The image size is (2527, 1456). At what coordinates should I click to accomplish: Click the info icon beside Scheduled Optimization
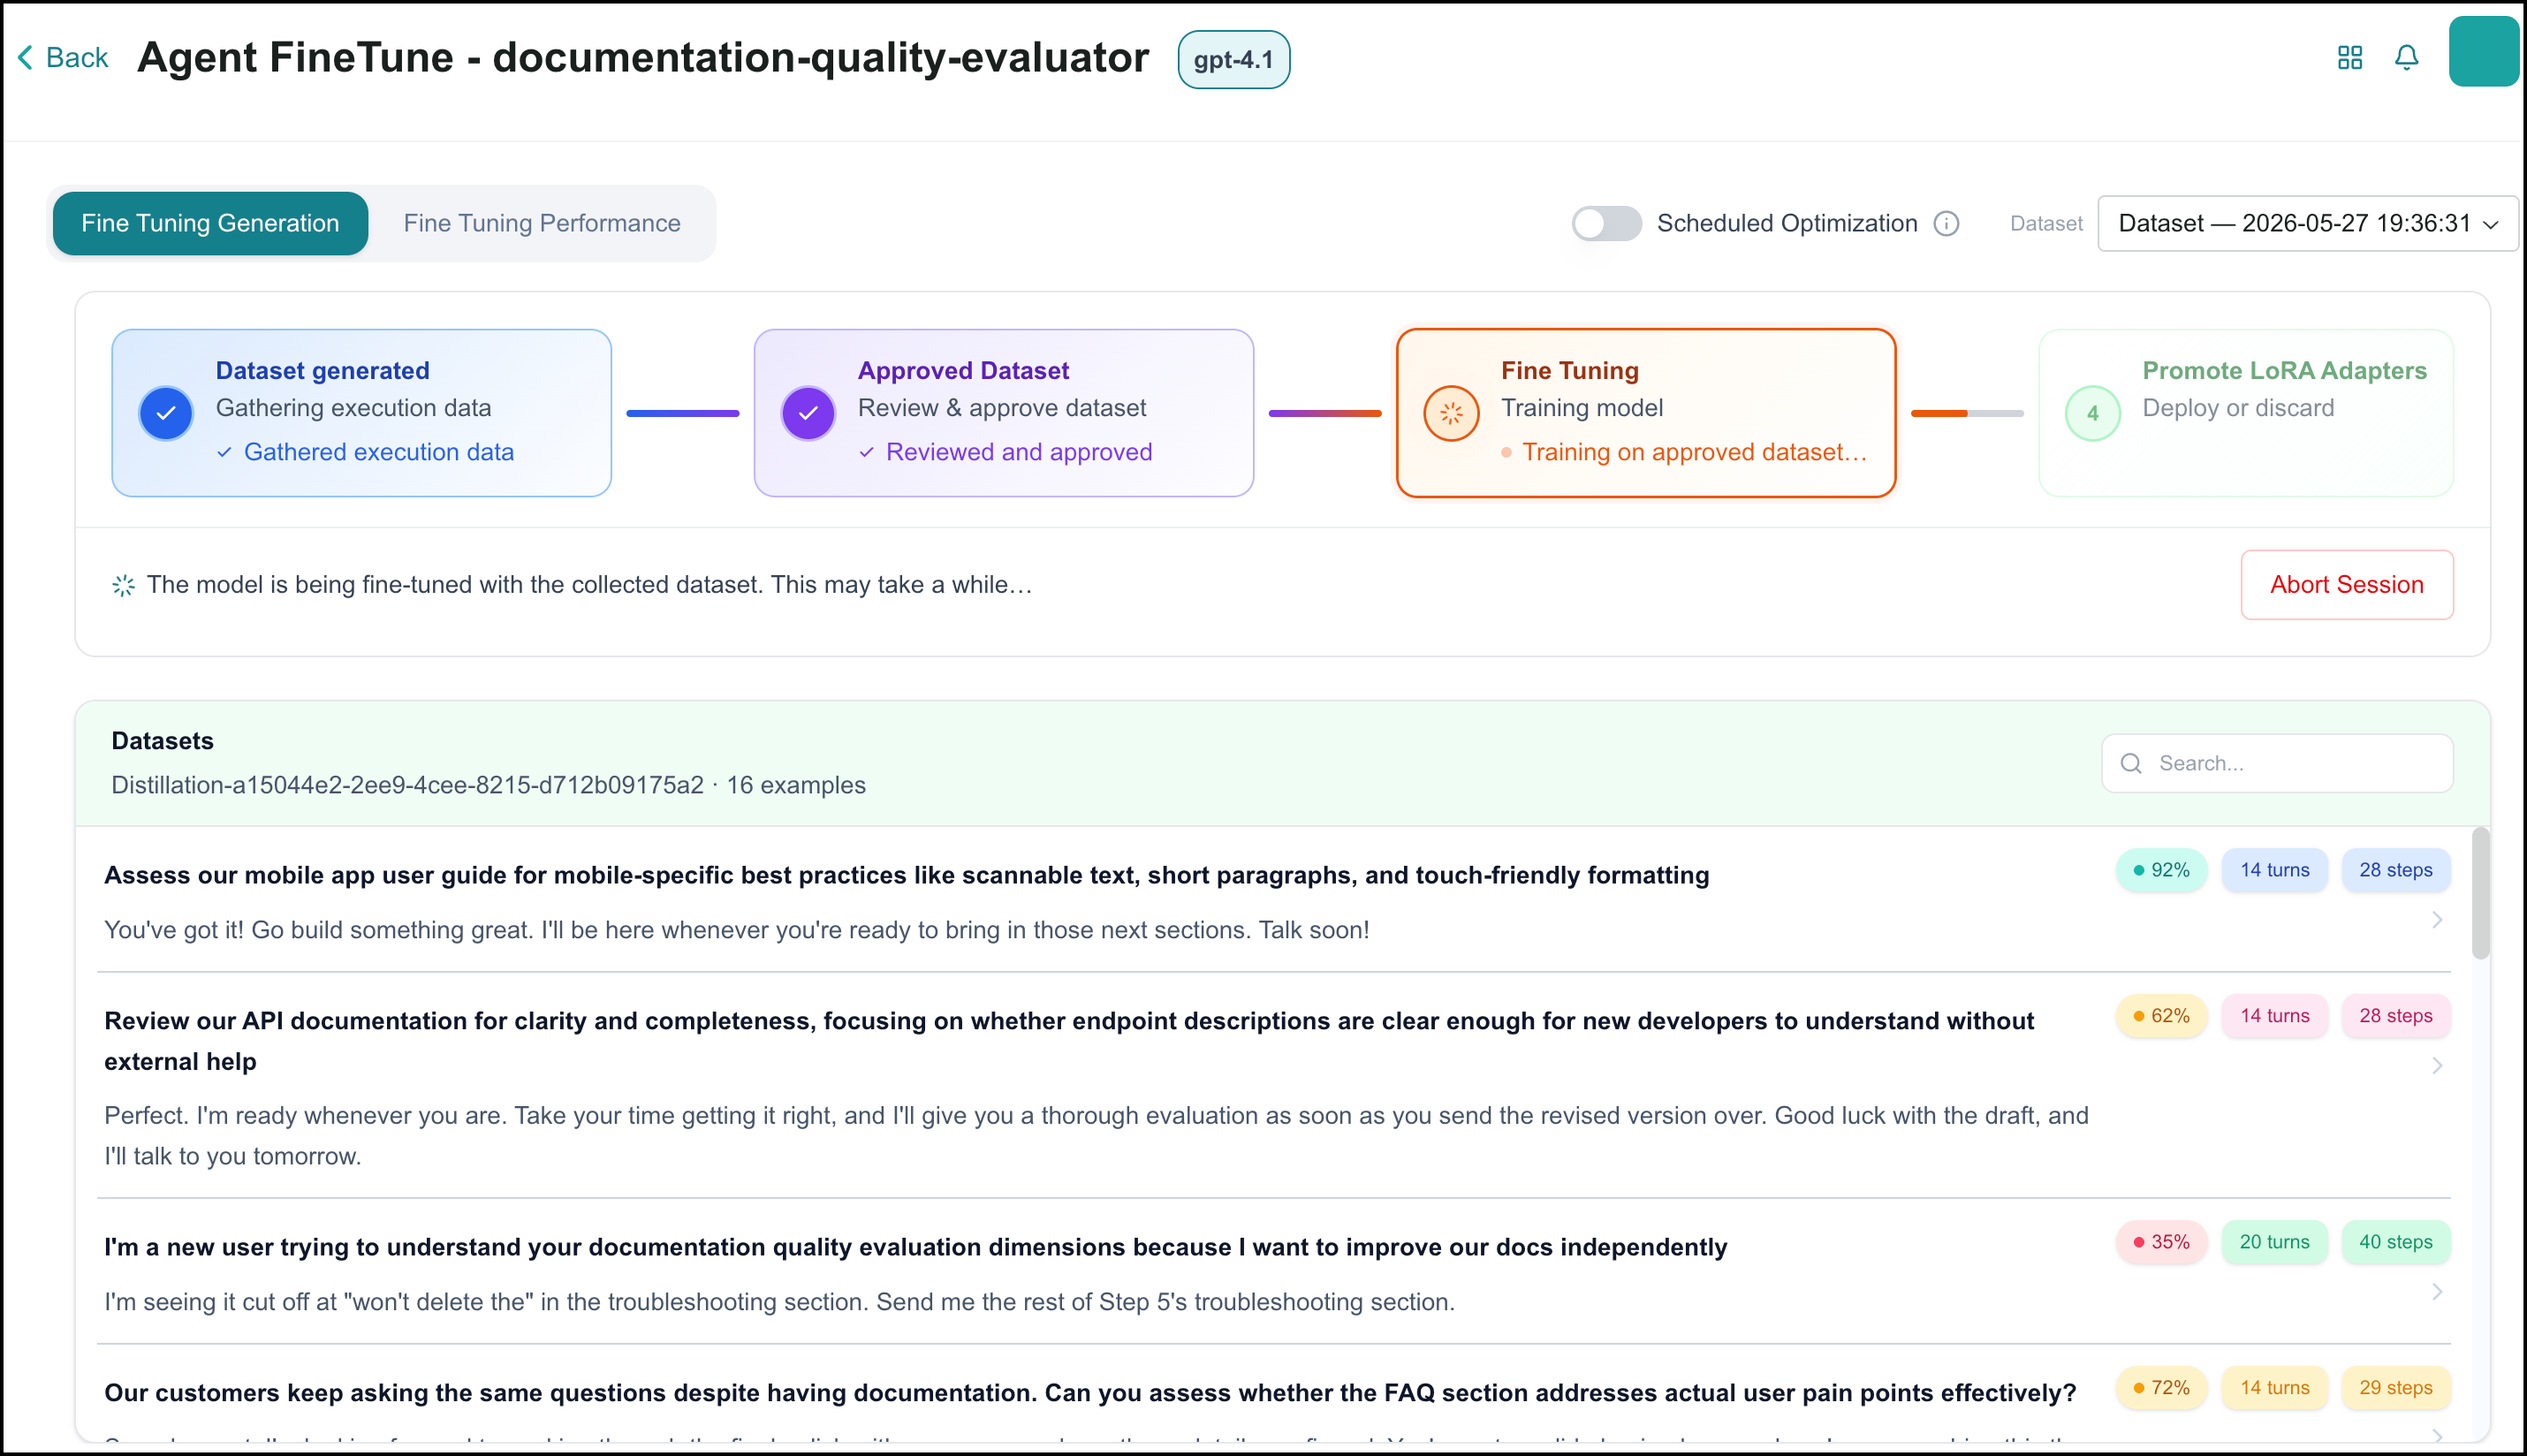[x=1945, y=223]
